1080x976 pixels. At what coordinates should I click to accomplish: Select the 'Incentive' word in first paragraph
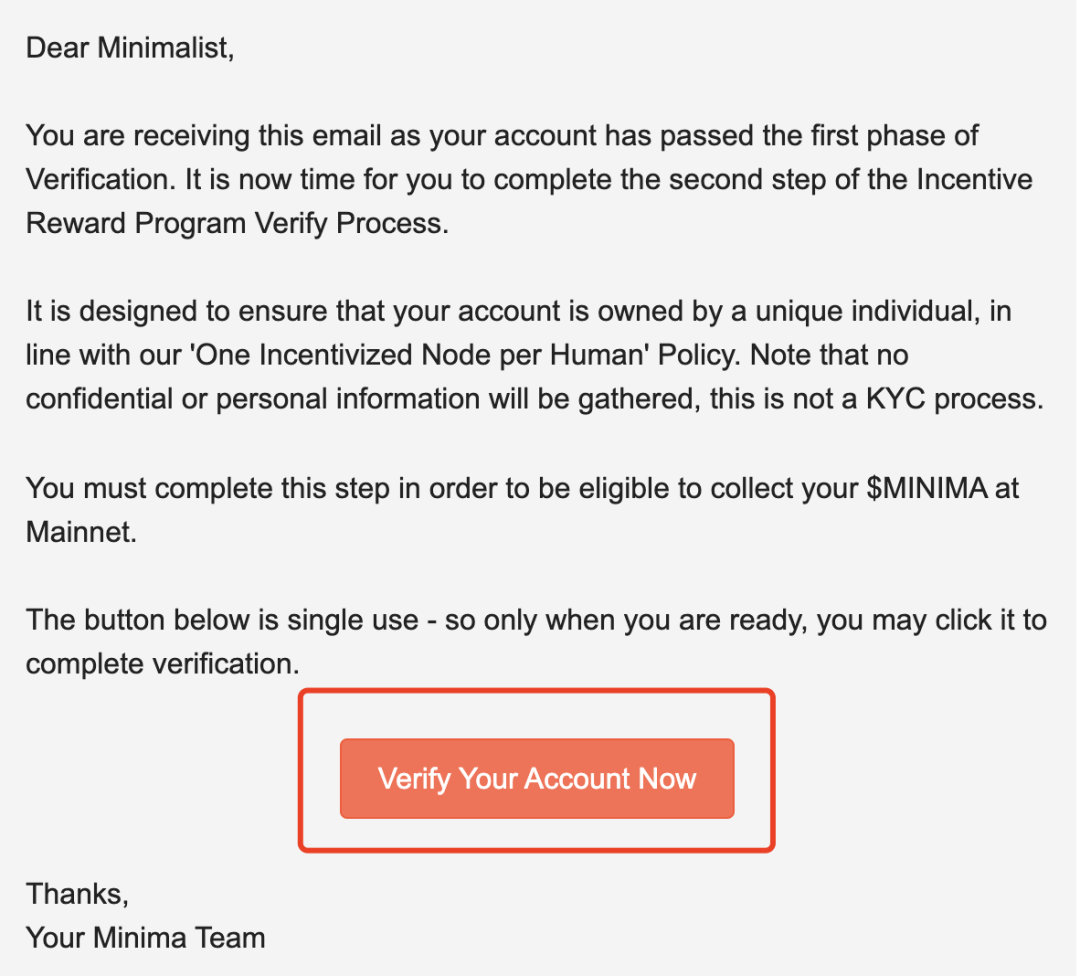coord(974,180)
